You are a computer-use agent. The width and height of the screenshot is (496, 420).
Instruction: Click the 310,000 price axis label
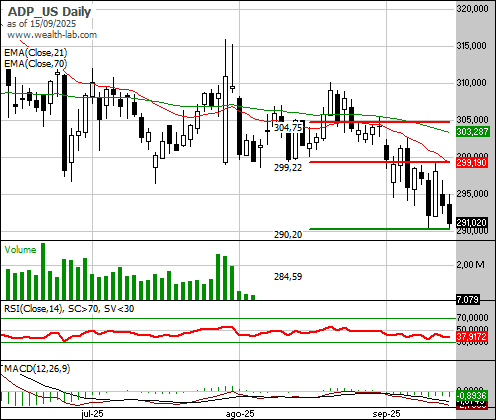click(472, 82)
